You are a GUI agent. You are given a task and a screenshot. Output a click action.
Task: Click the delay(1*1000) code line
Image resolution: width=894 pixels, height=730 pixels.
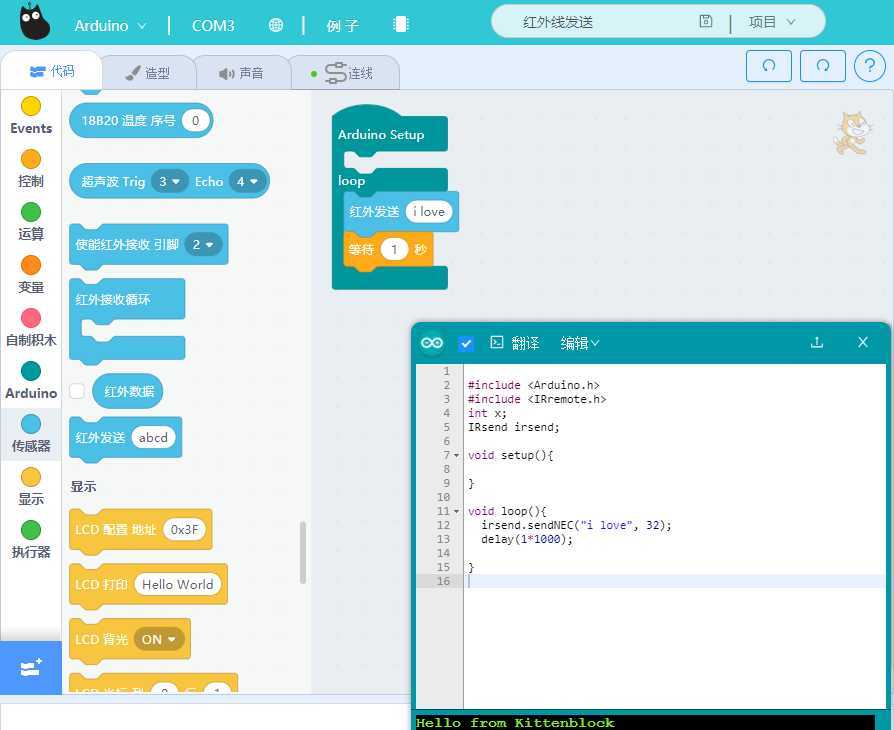pos(526,539)
